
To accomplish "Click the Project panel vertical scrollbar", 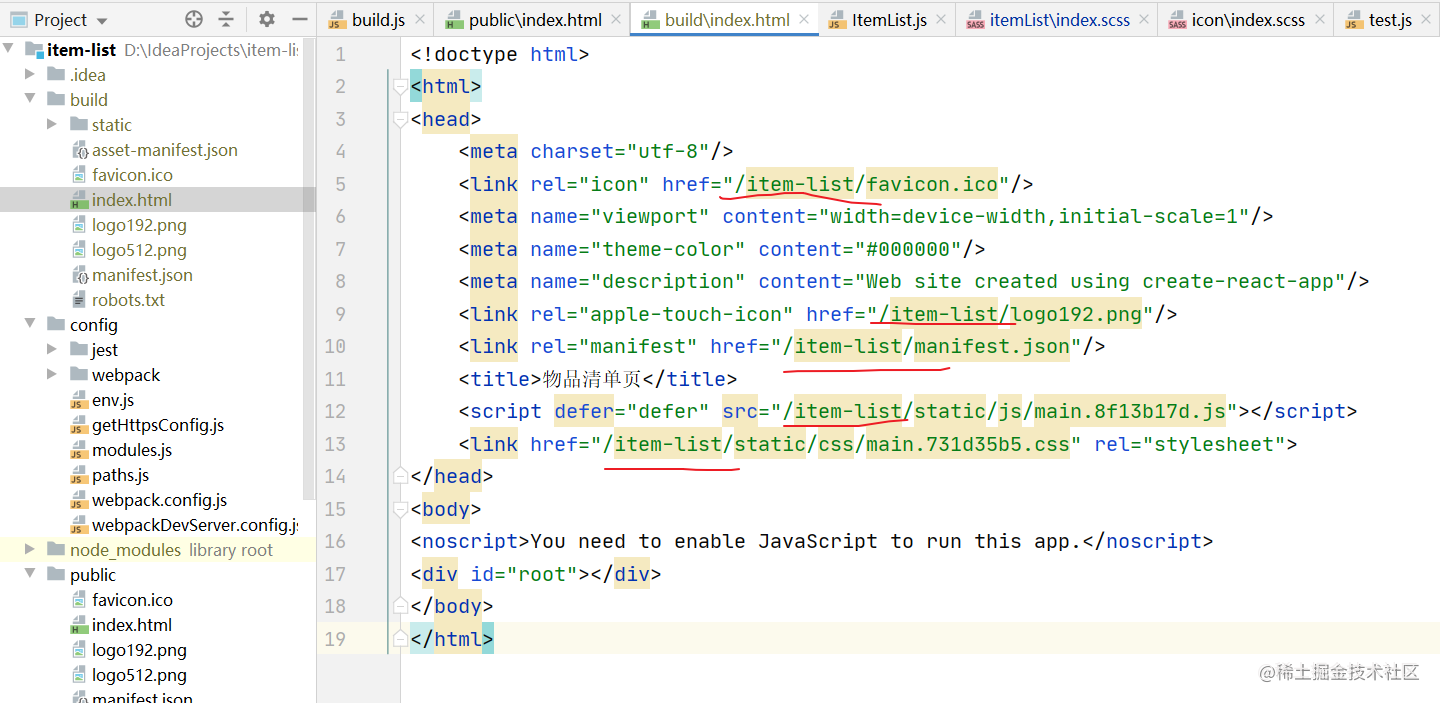I will (x=309, y=270).
